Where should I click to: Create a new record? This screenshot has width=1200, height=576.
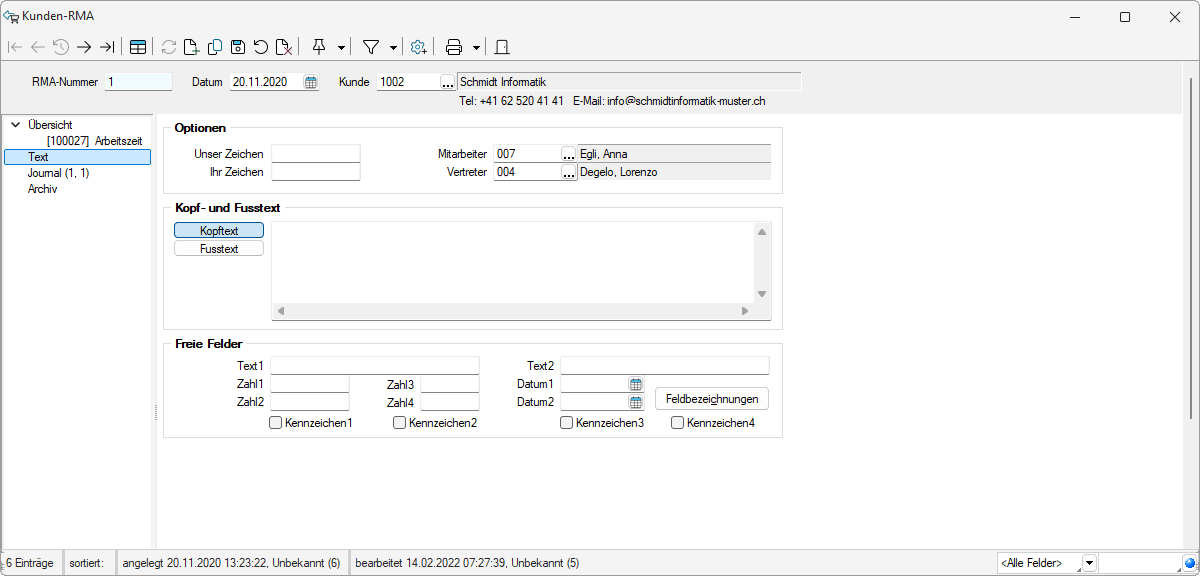tap(192, 47)
